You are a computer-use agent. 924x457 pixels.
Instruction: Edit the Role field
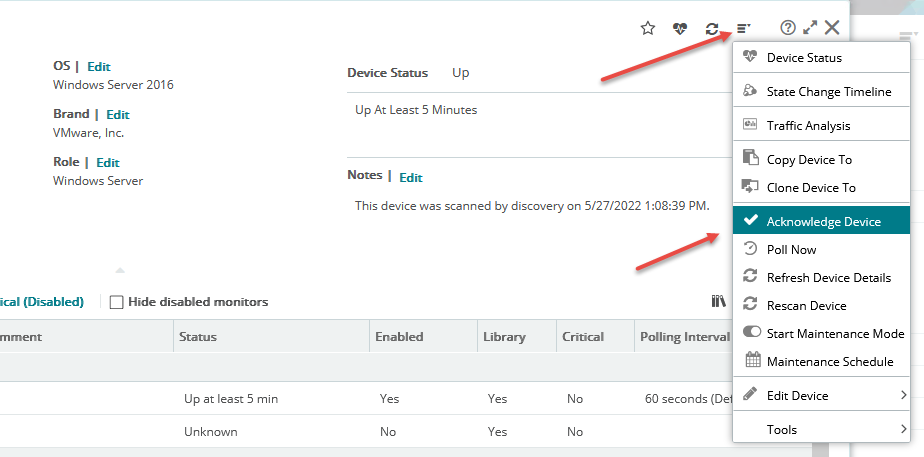108,163
